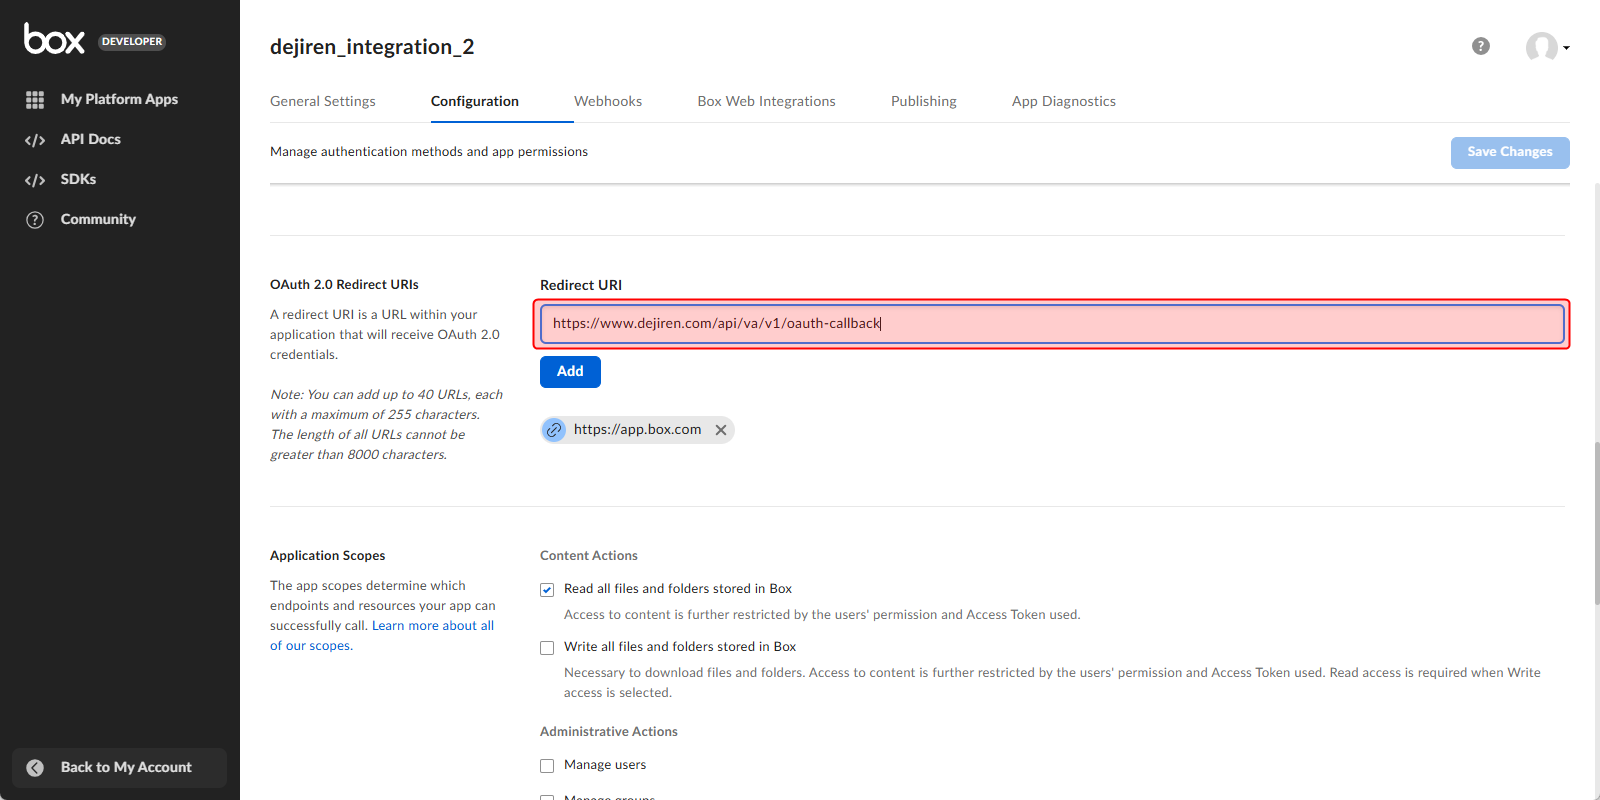
Task: Click the https://app.box.com URI chip text
Action: point(638,430)
